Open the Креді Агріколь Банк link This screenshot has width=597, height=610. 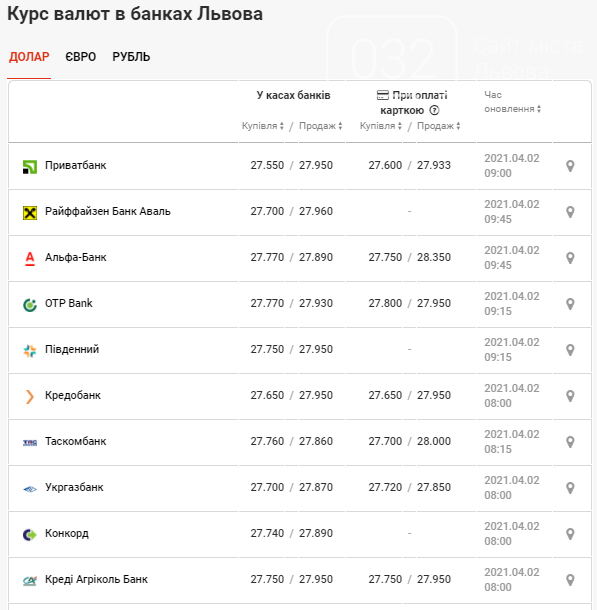(x=96, y=579)
